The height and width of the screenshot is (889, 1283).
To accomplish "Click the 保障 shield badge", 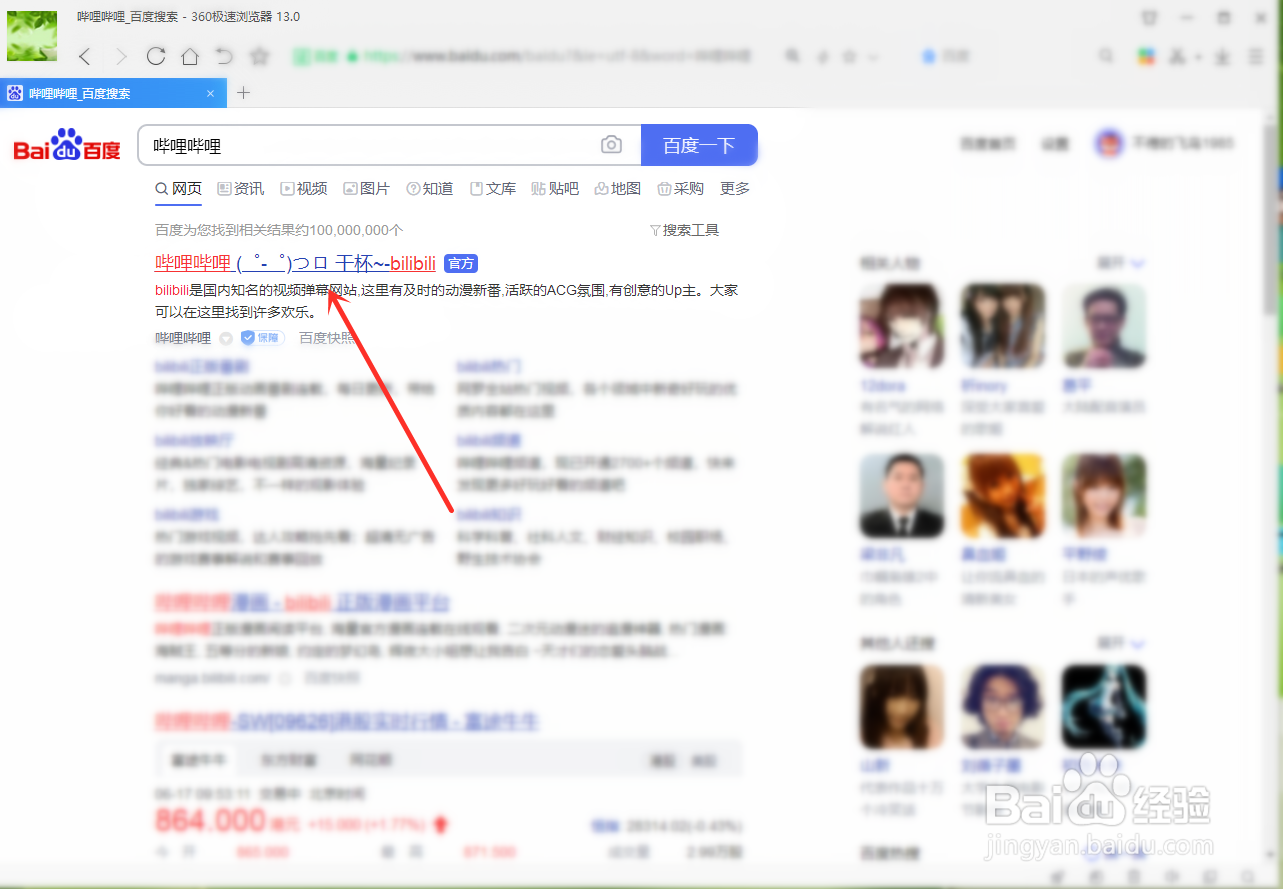I will 262,338.
